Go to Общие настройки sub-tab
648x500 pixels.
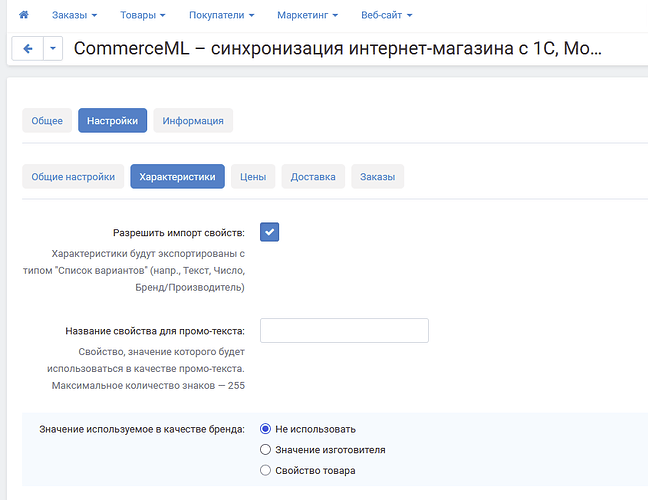(73, 176)
